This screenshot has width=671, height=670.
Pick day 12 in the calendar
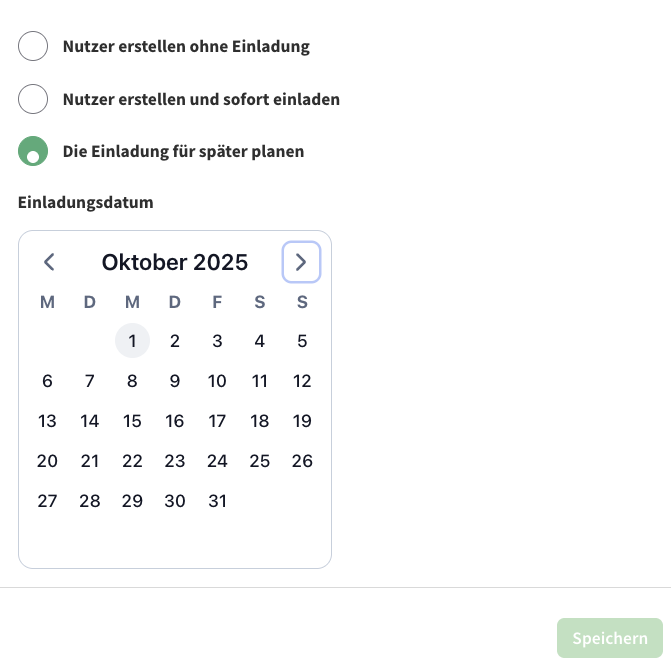pyautogui.click(x=302, y=381)
